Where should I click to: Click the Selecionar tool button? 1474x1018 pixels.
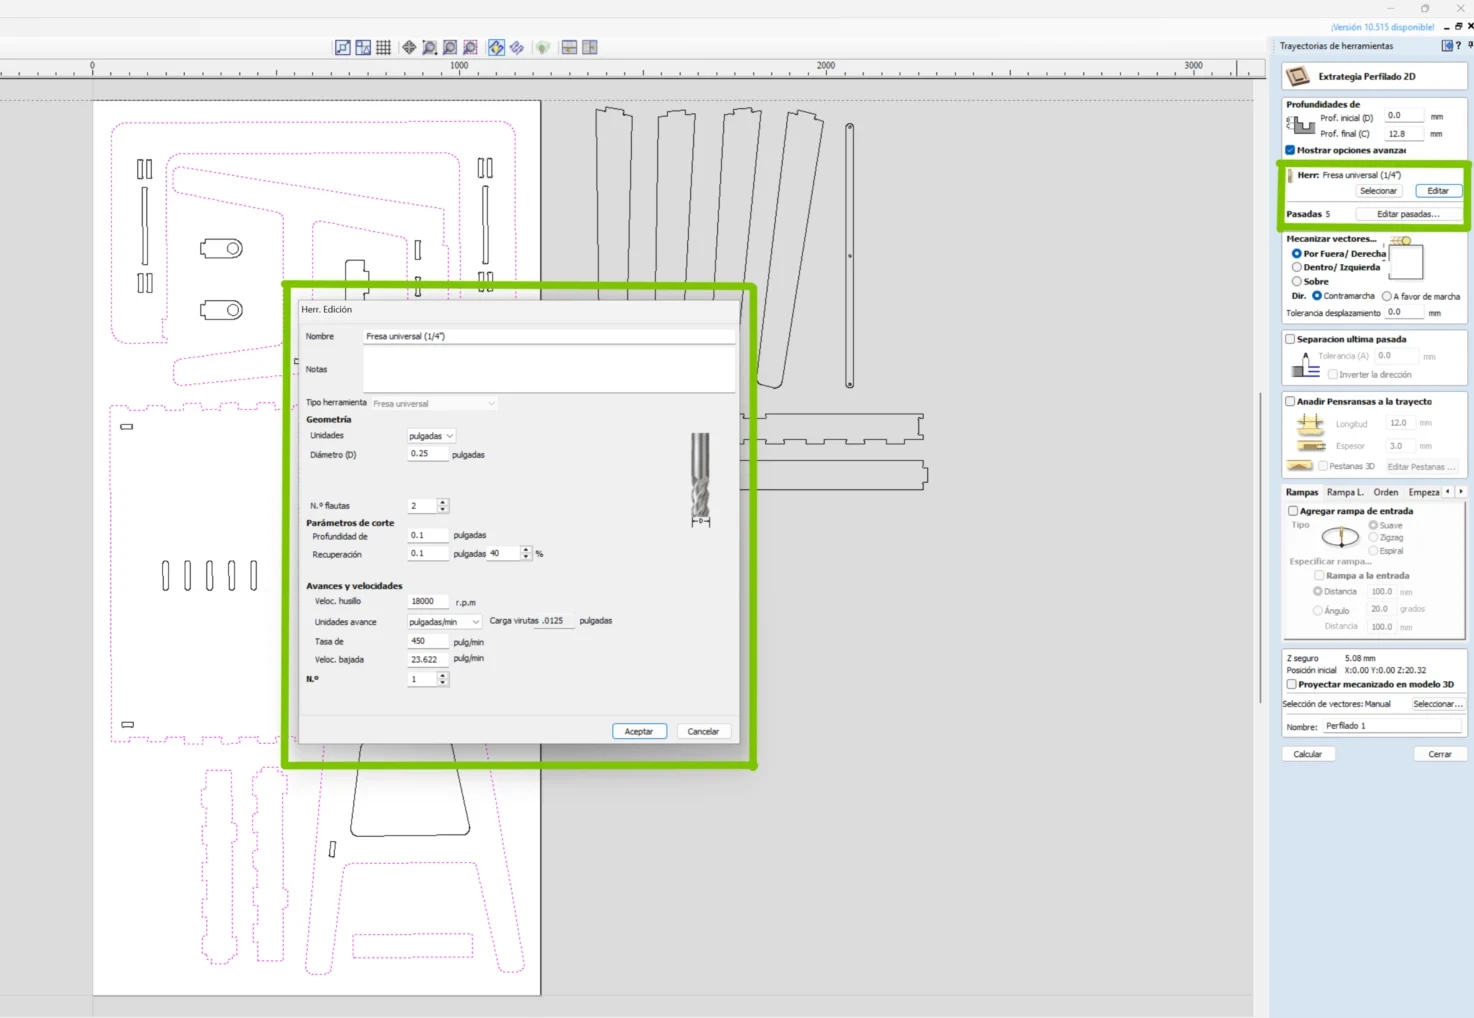point(1378,191)
